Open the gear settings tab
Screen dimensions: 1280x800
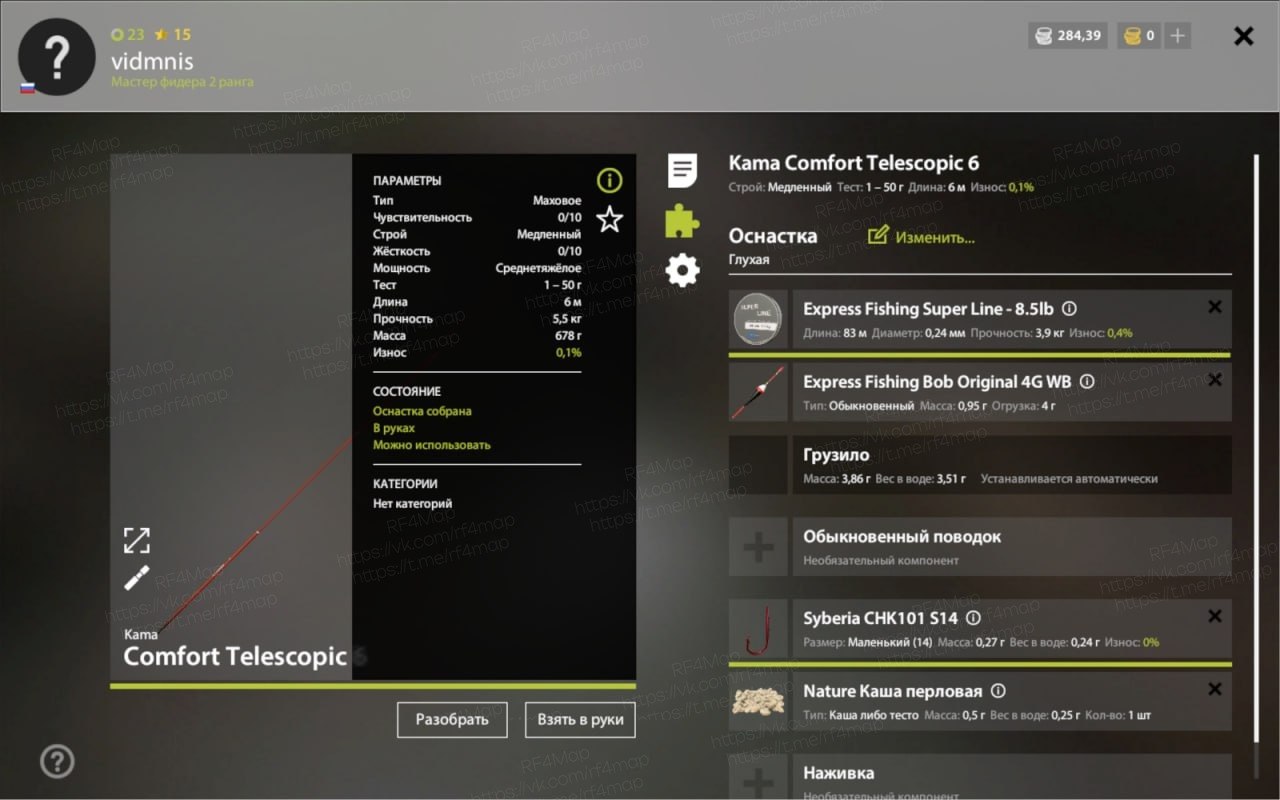coord(683,271)
